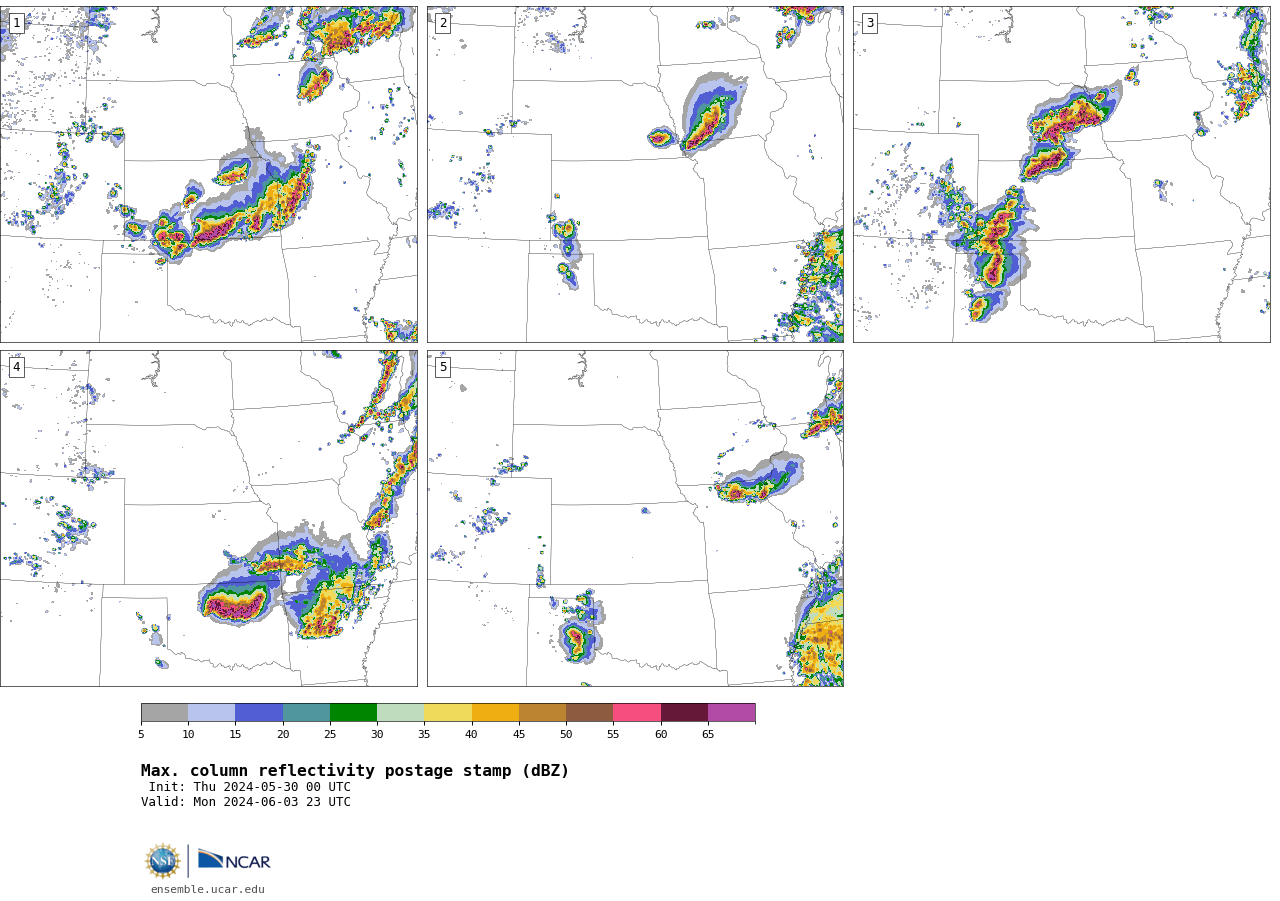Click the pink 55-60 dBZ swatch
Image resolution: width=1280 pixels, height=901 pixels.
coord(637,713)
